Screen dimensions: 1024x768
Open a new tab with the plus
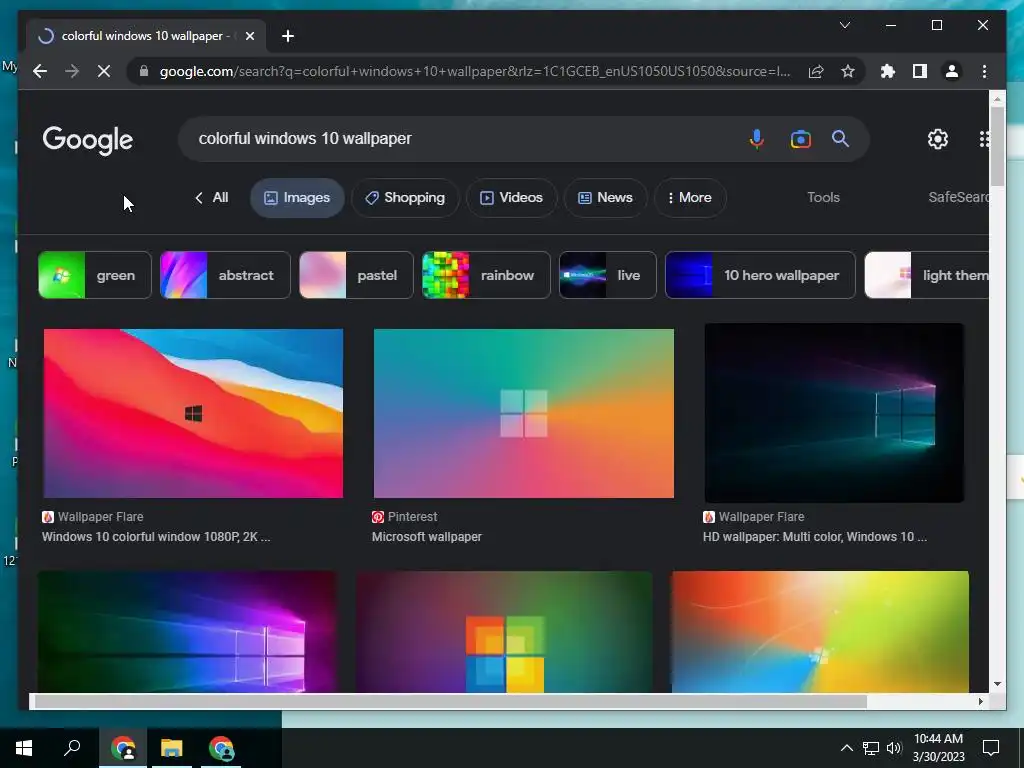pos(288,36)
